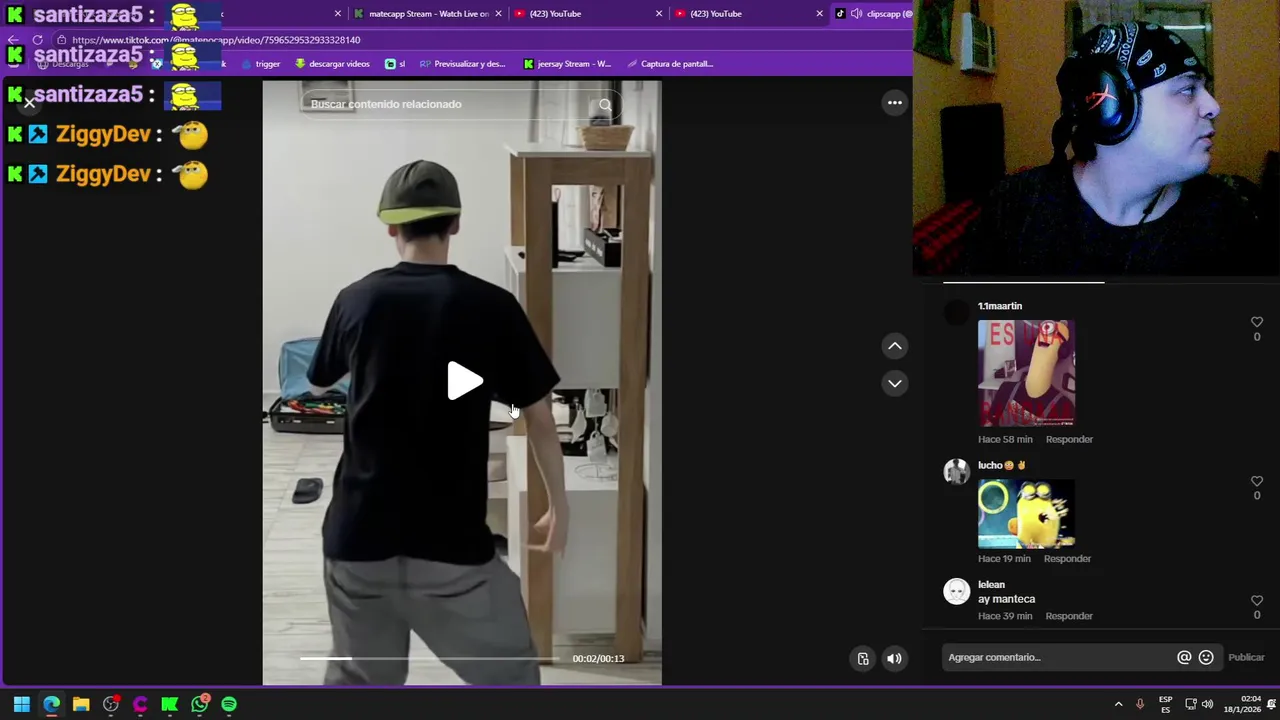Open 'jeersay Stream - W...' bookmark
Screen dimensions: 1280x720
pyautogui.click(x=567, y=64)
